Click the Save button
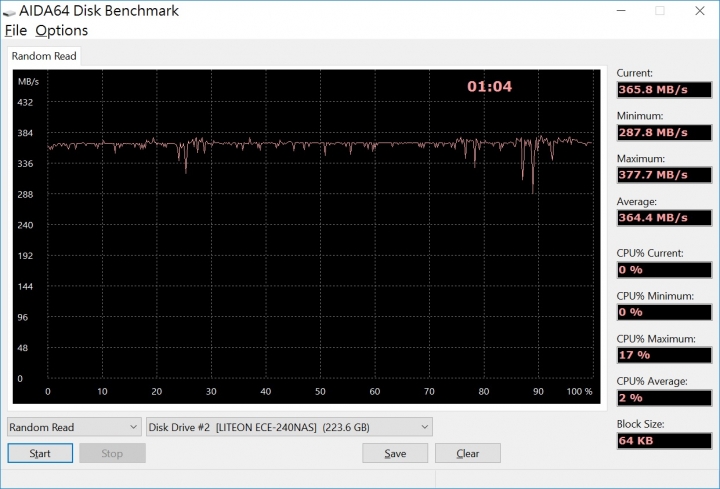The width and height of the screenshot is (720, 489). 395,453
